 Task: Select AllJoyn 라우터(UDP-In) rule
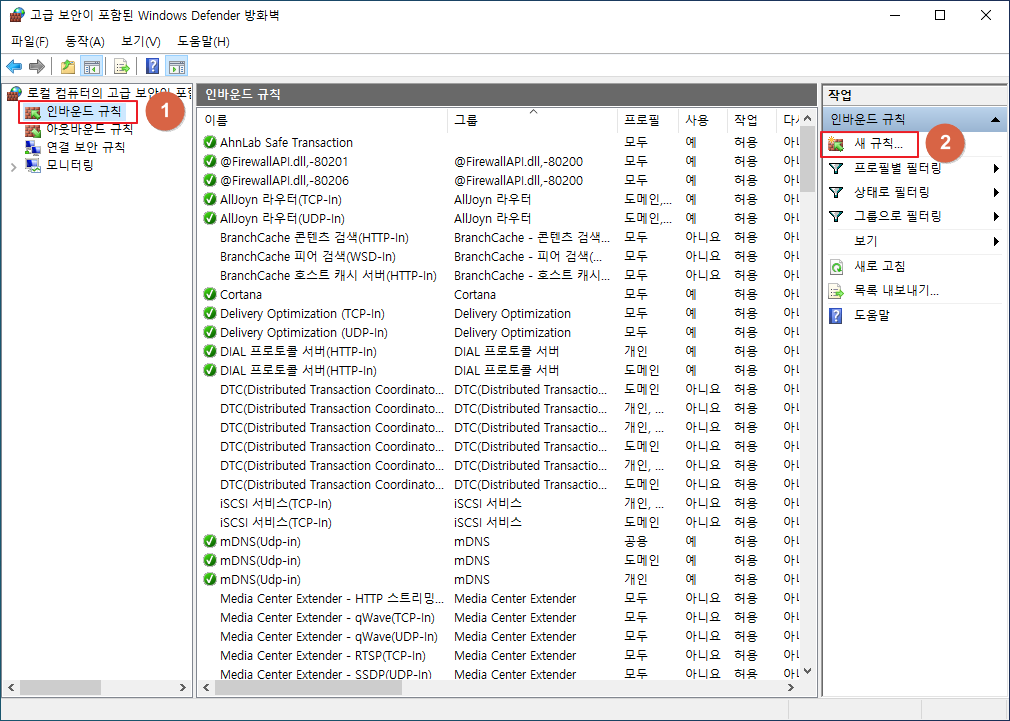[282, 218]
